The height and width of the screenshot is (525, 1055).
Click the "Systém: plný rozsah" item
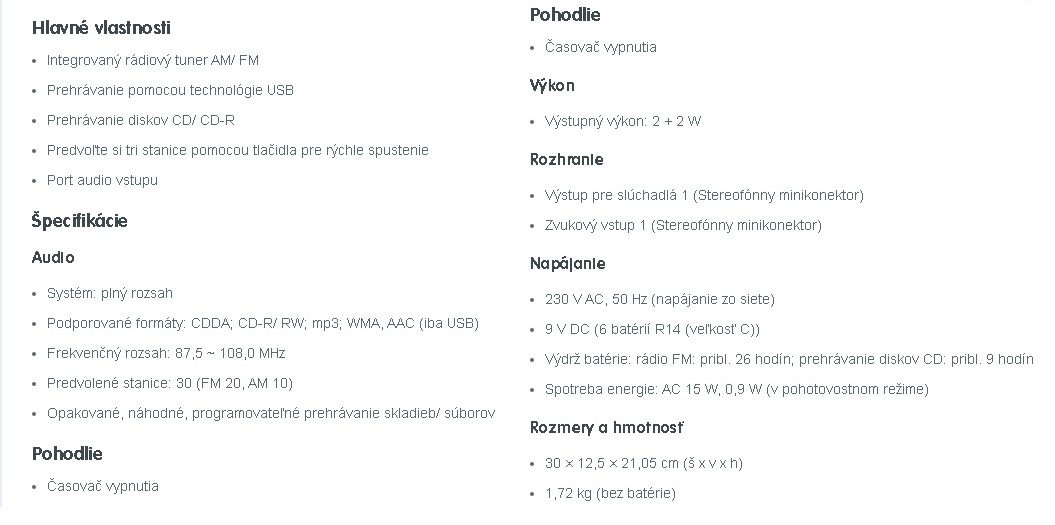[x=109, y=293]
